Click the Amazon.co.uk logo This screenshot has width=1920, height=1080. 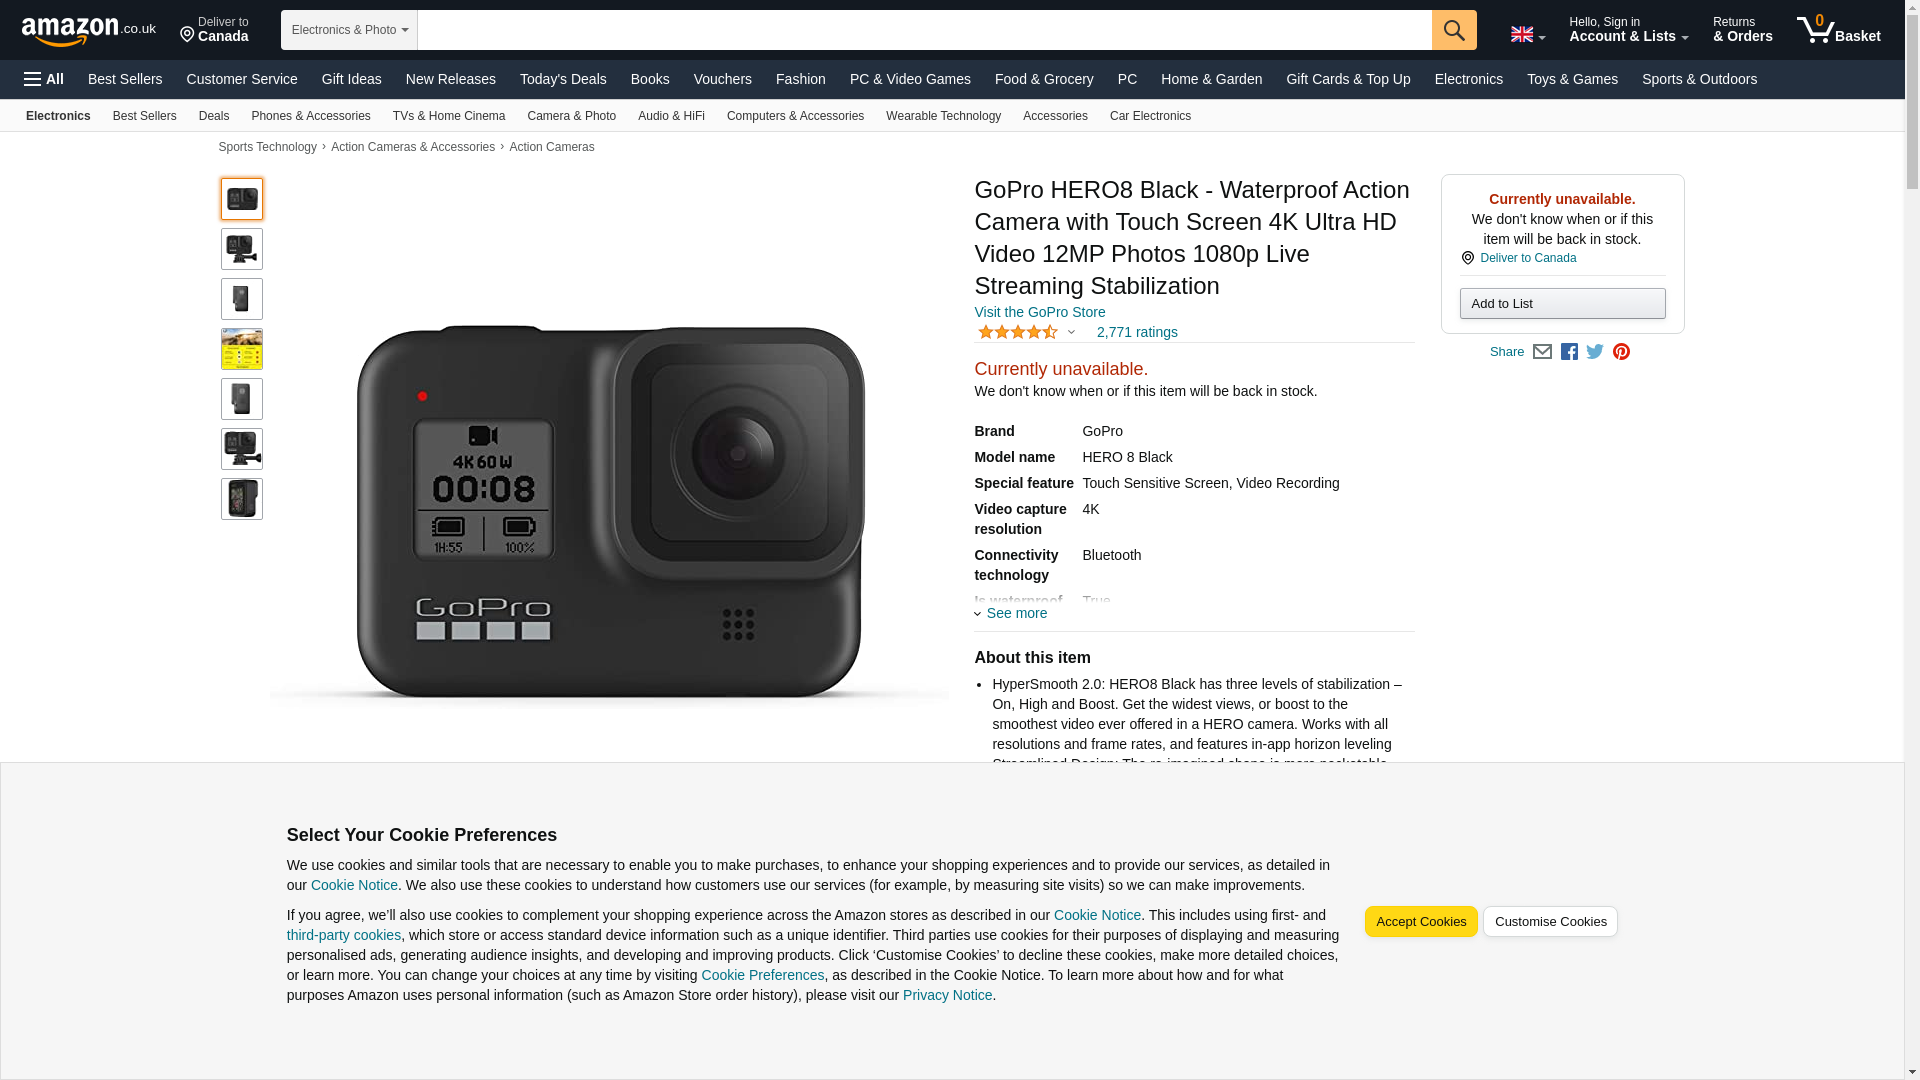(89, 31)
